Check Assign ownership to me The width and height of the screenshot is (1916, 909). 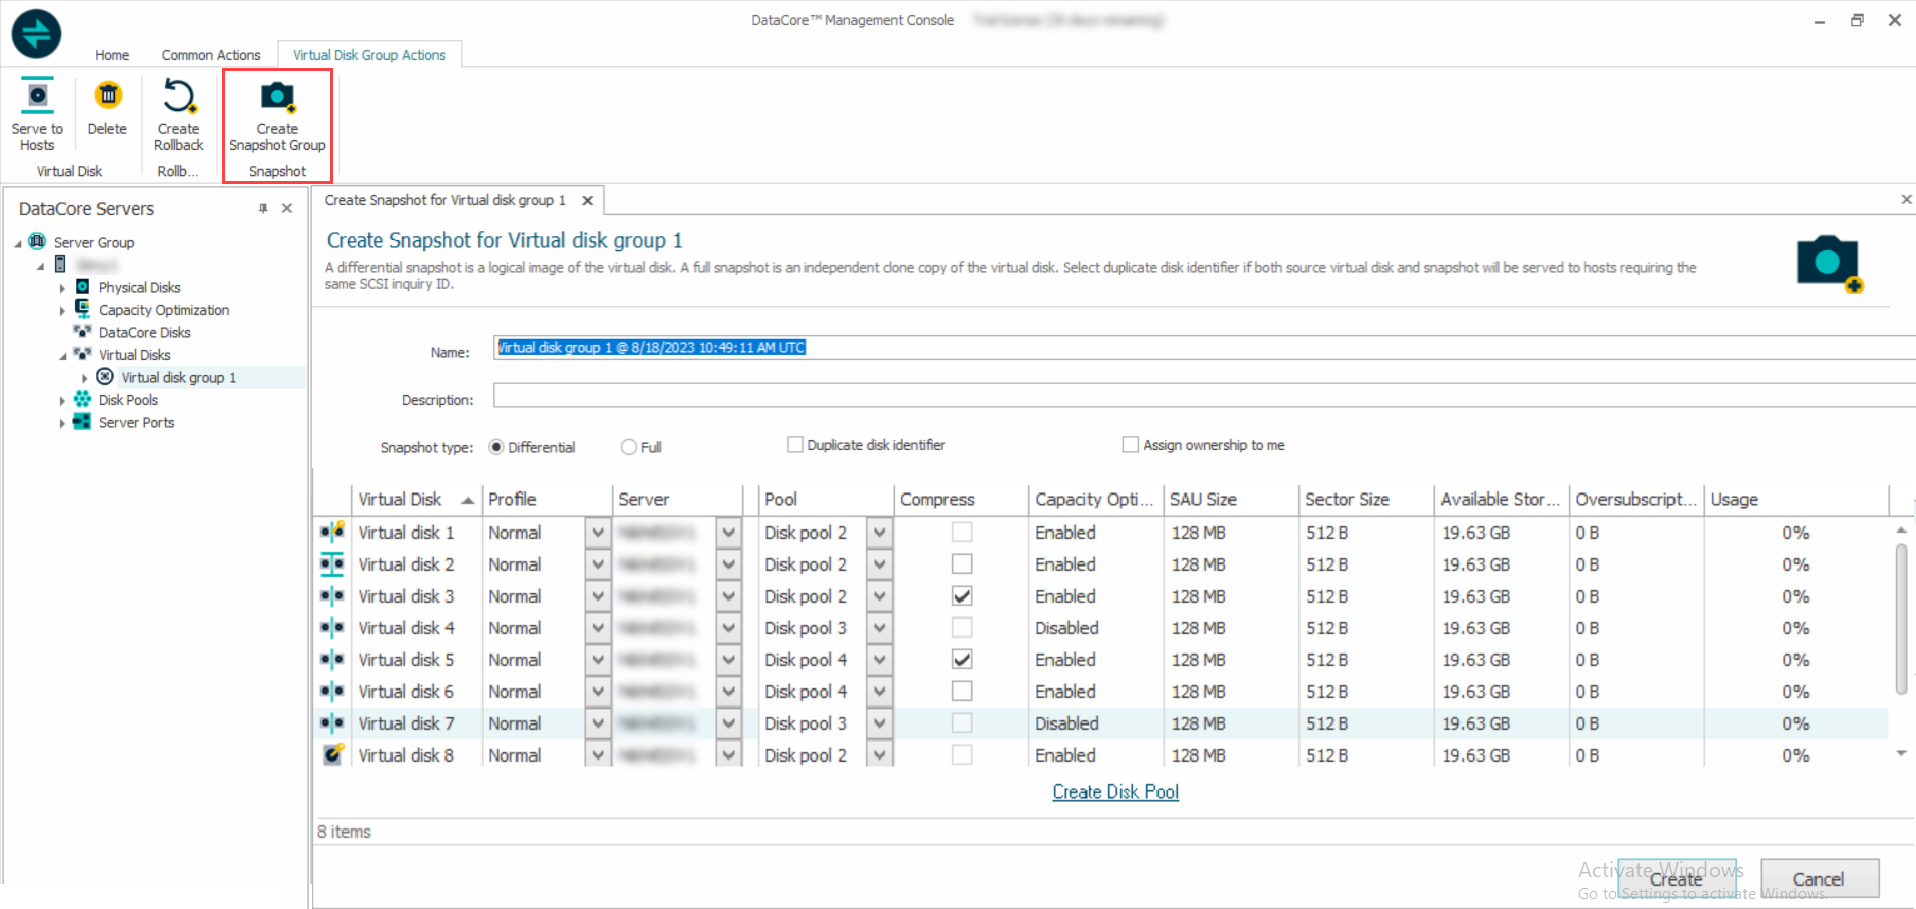click(1130, 444)
